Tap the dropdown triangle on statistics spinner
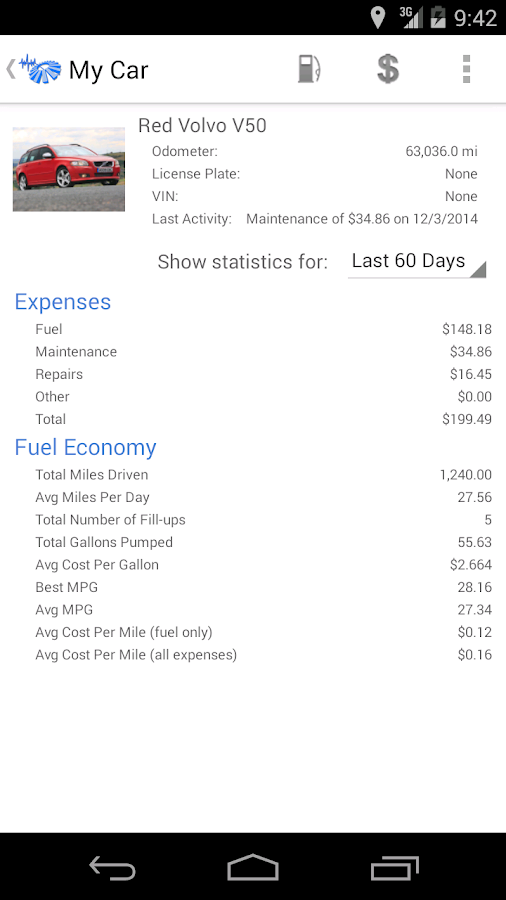The width and height of the screenshot is (506, 900). [x=478, y=269]
